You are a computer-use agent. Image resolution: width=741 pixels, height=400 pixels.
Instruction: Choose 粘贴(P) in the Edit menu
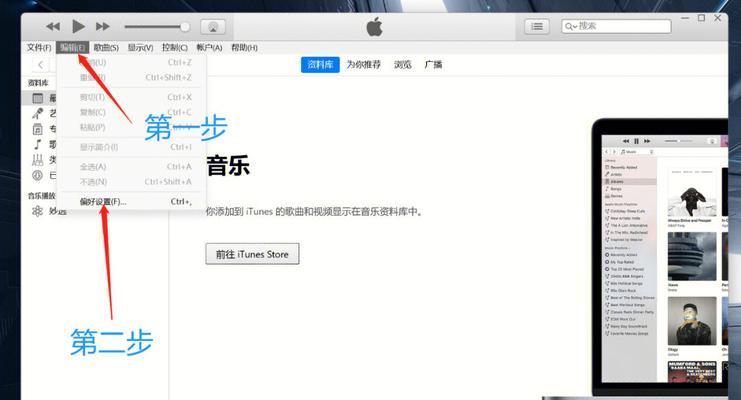click(x=132, y=127)
